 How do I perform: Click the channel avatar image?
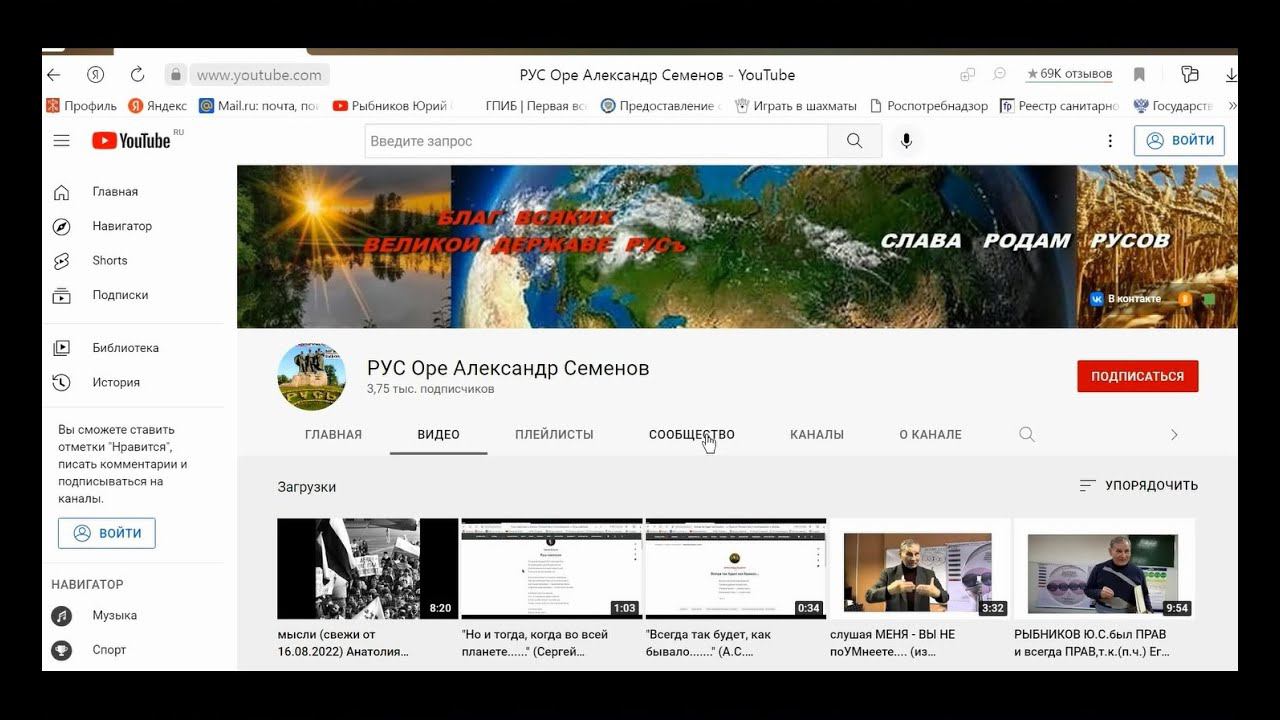[x=311, y=377]
